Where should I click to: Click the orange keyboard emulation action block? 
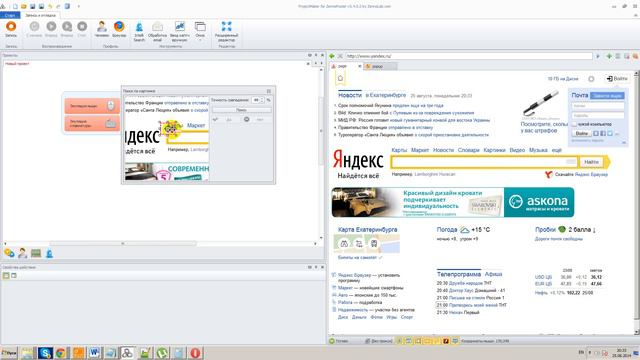pos(92,123)
